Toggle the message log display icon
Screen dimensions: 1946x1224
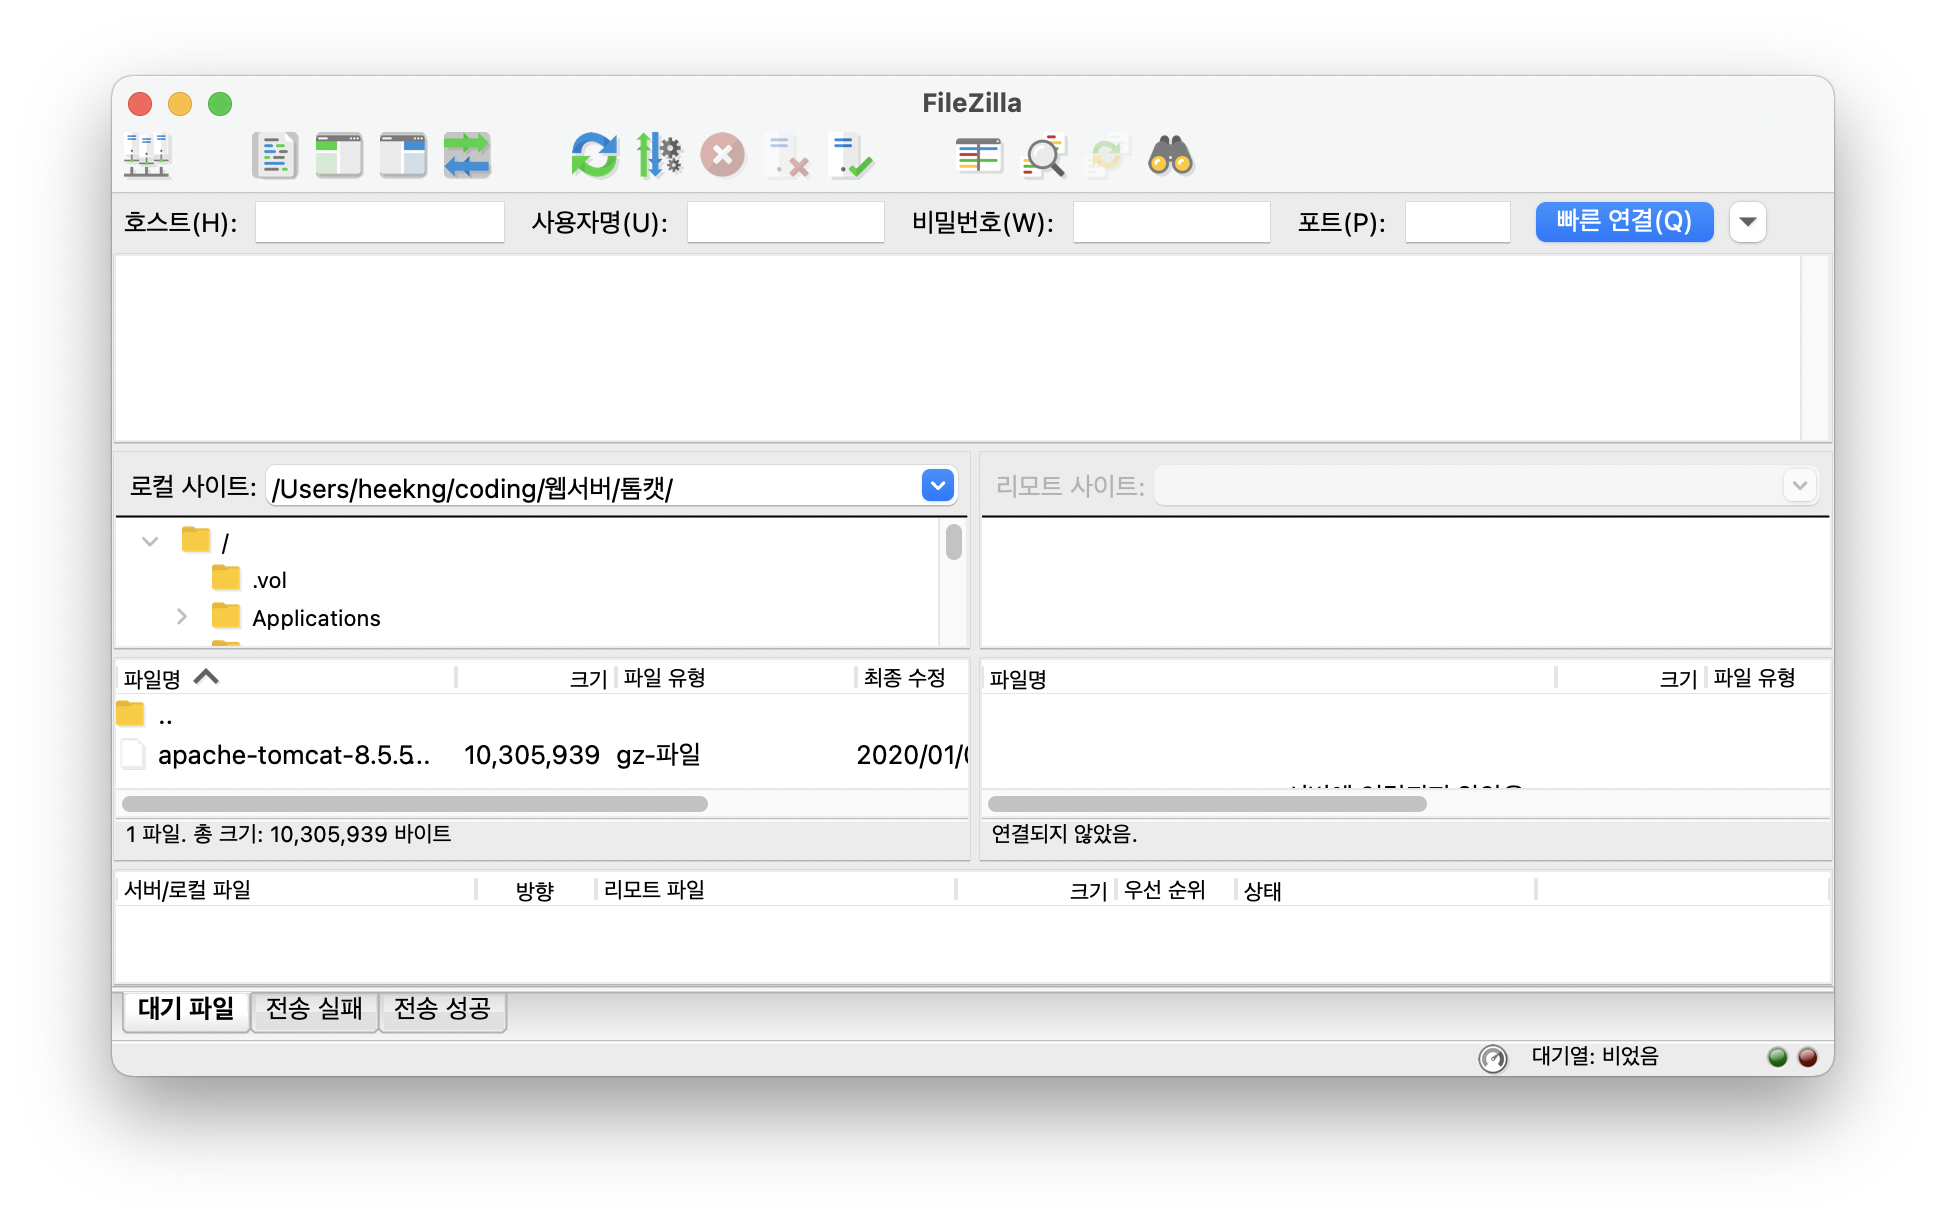(x=275, y=156)
